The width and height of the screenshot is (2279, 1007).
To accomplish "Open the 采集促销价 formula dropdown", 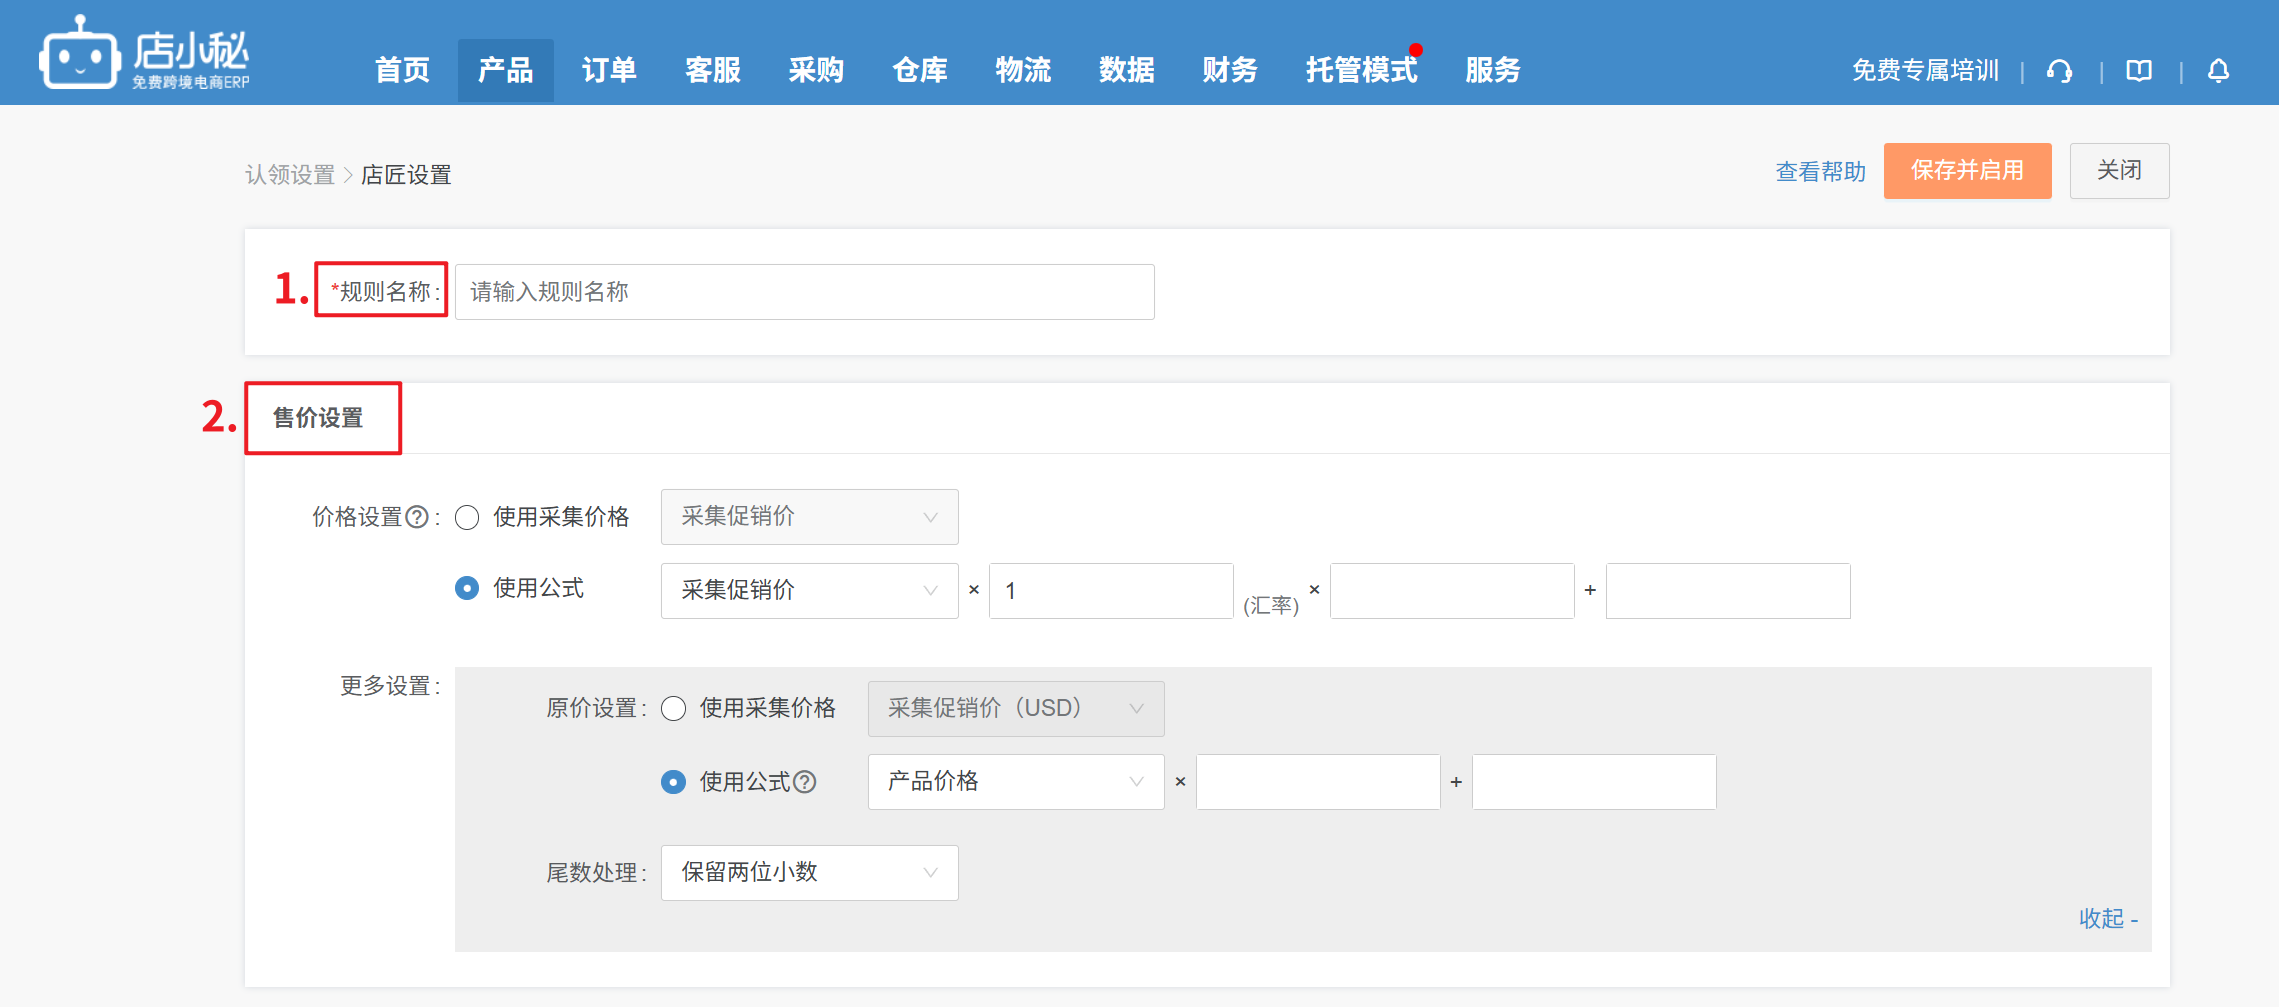I will pyautogui.click(x=809, y=590).
